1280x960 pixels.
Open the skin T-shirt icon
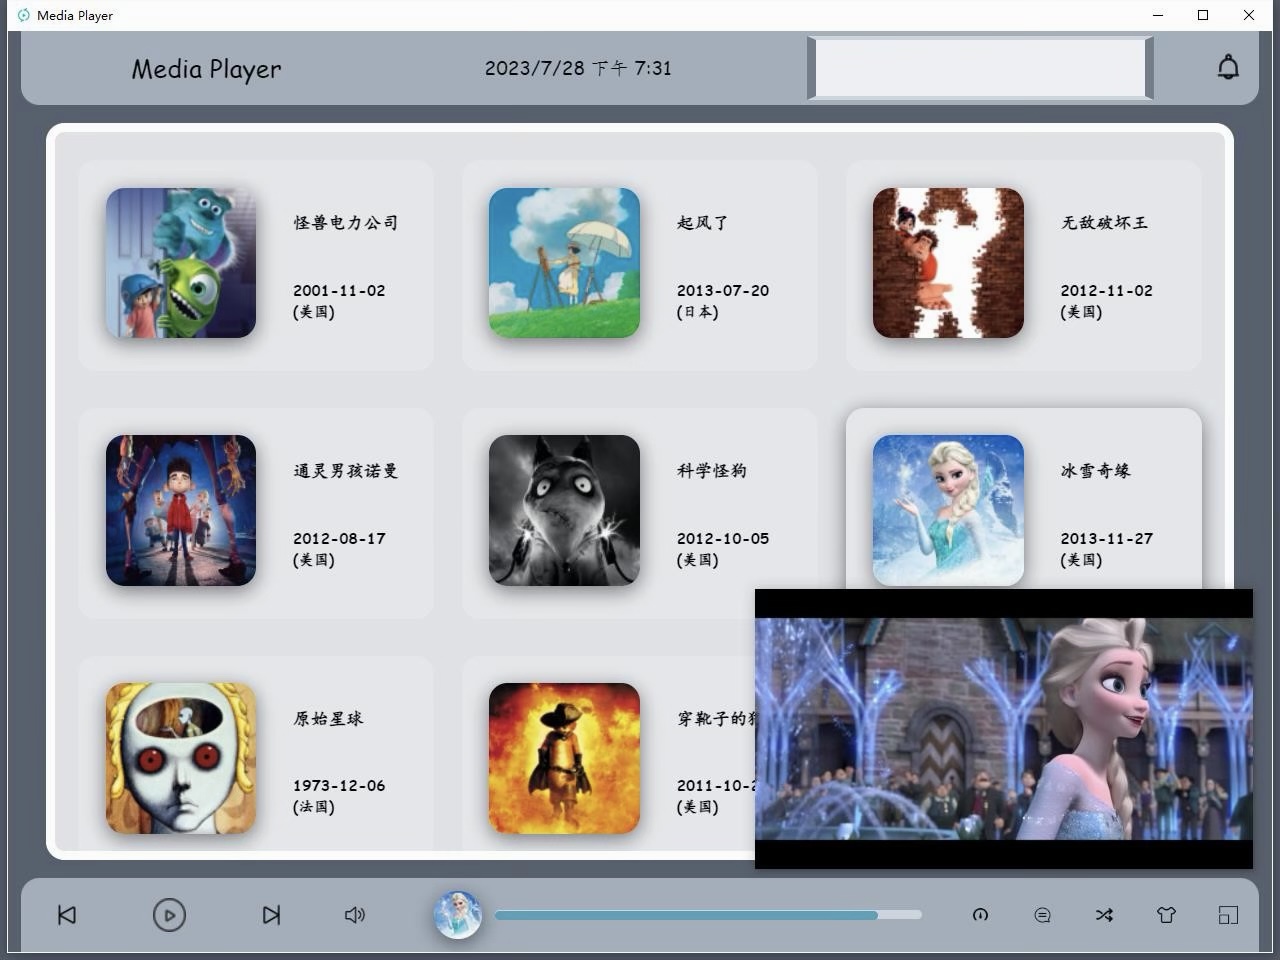click(x=1166, y=915)
